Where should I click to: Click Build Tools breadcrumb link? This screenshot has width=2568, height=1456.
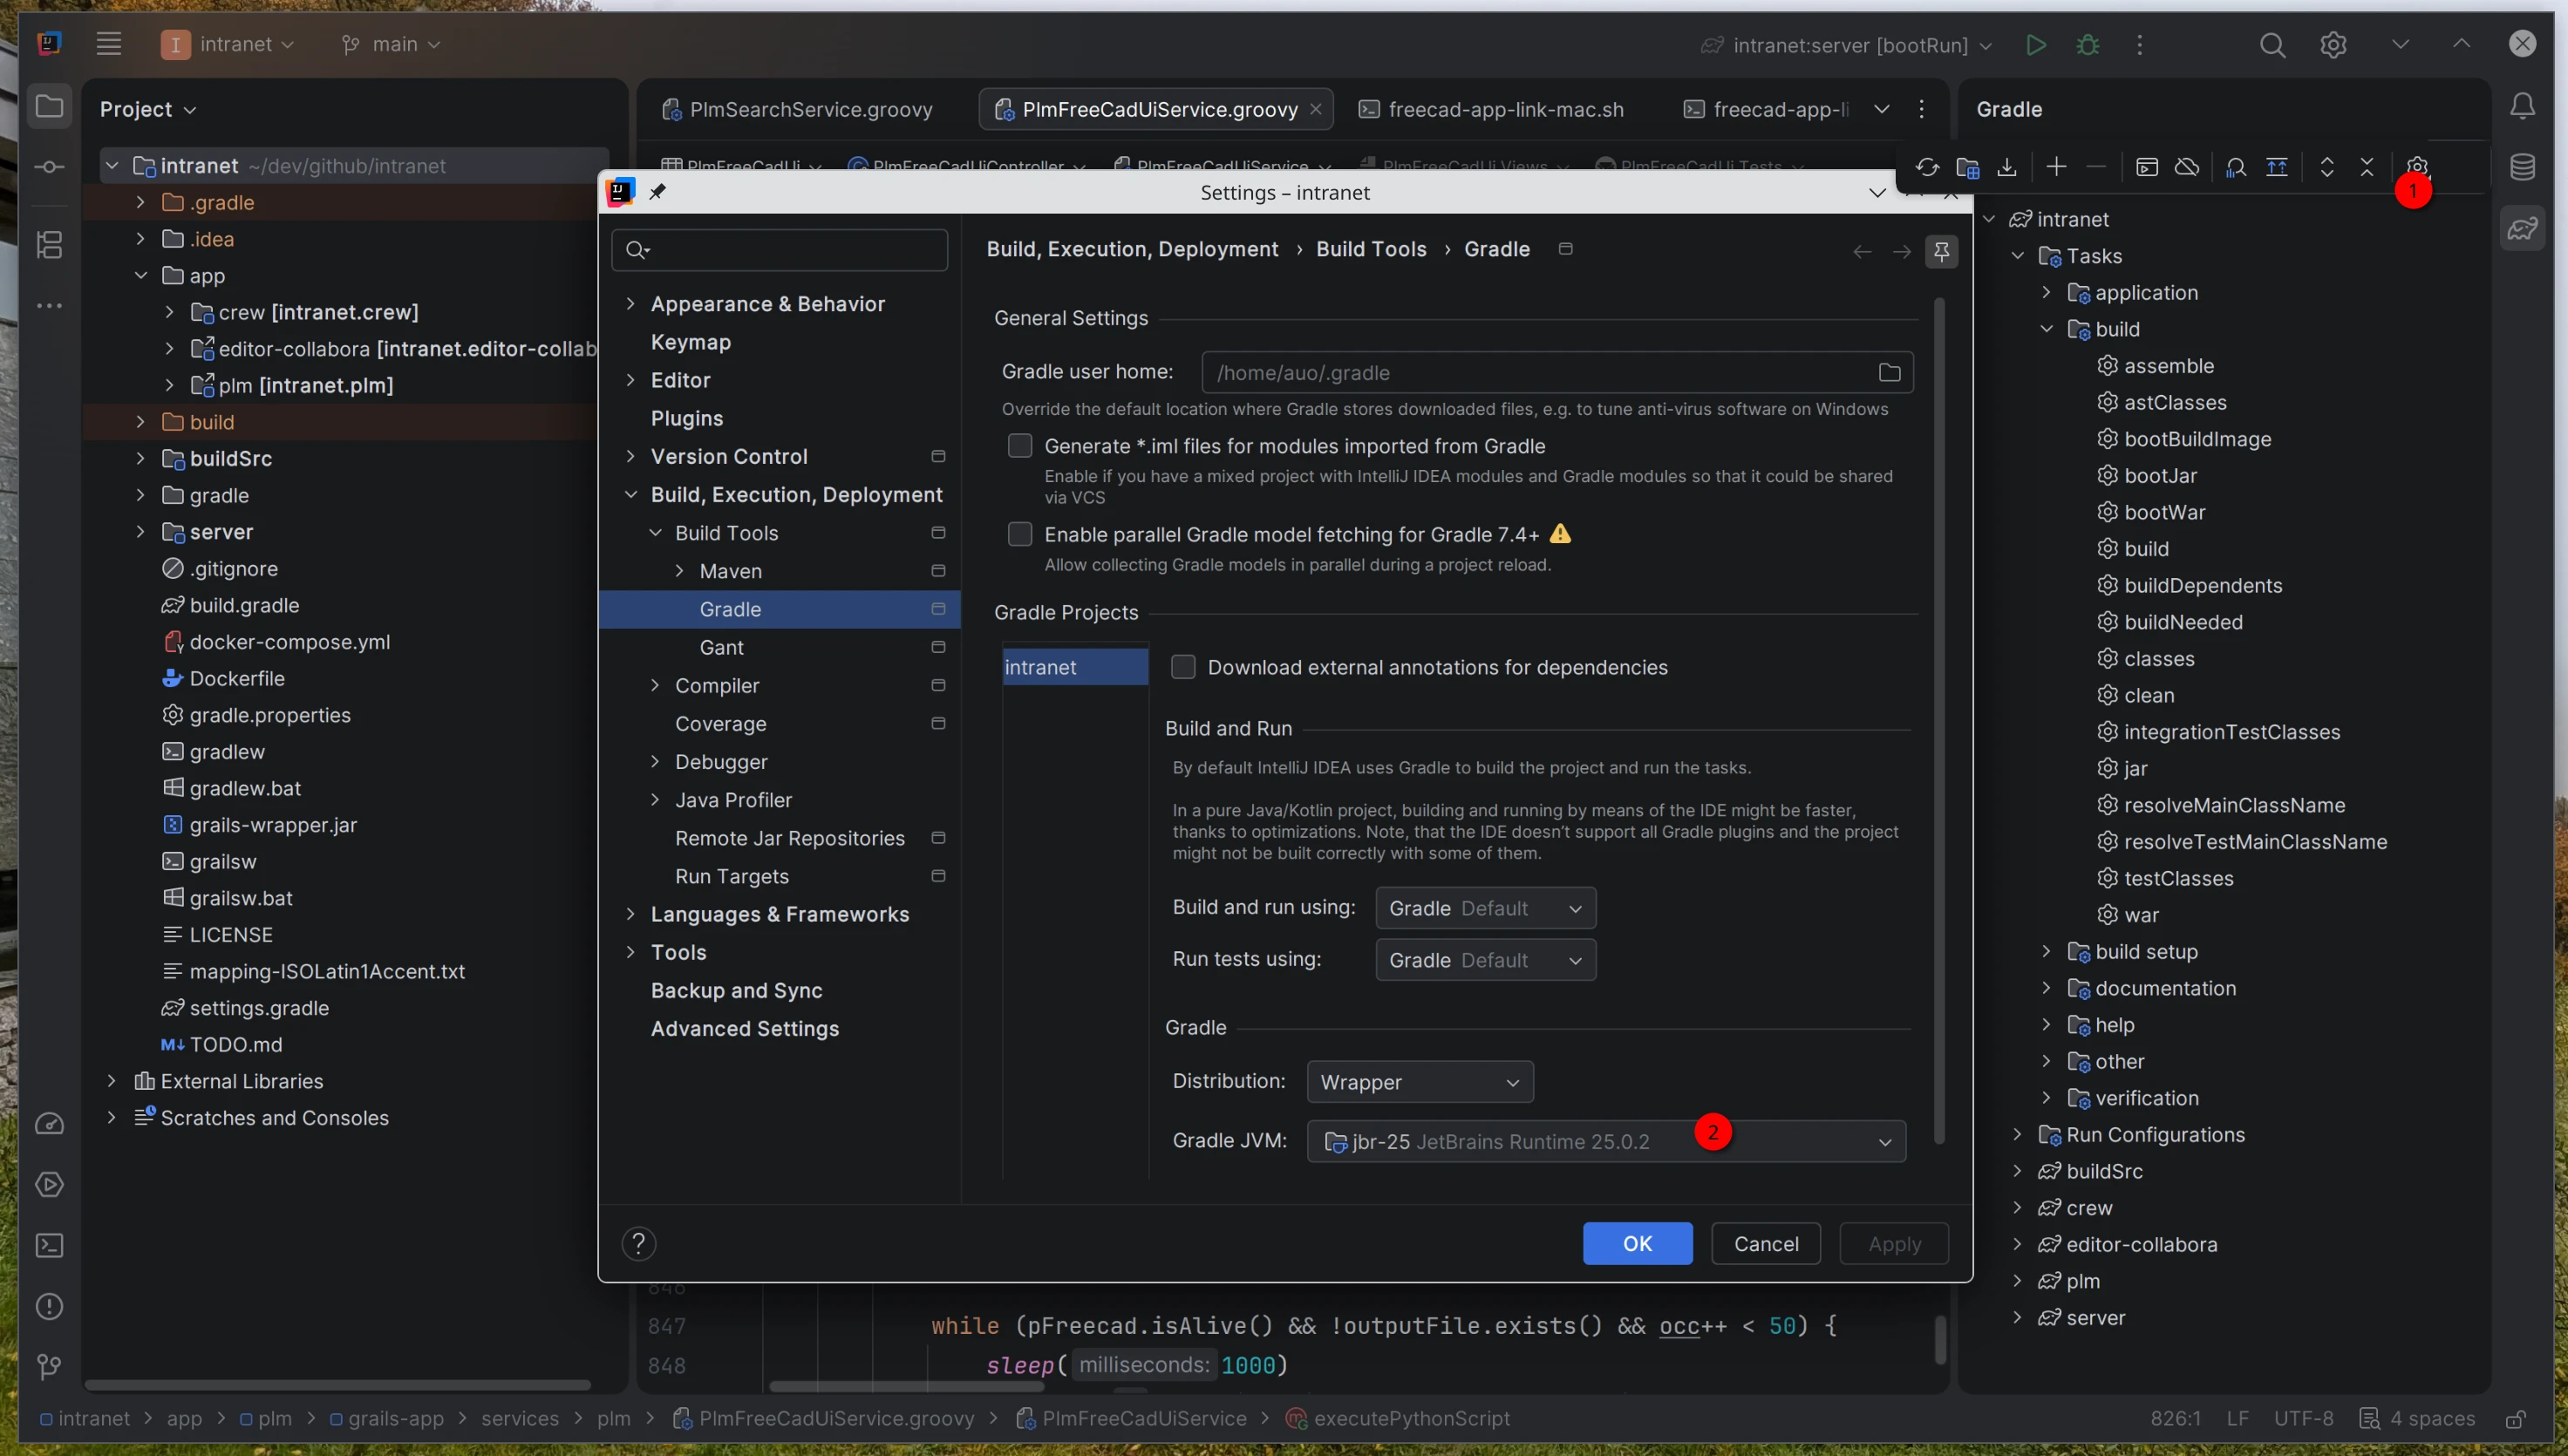pyautogui.click(x=1371, y=249)
